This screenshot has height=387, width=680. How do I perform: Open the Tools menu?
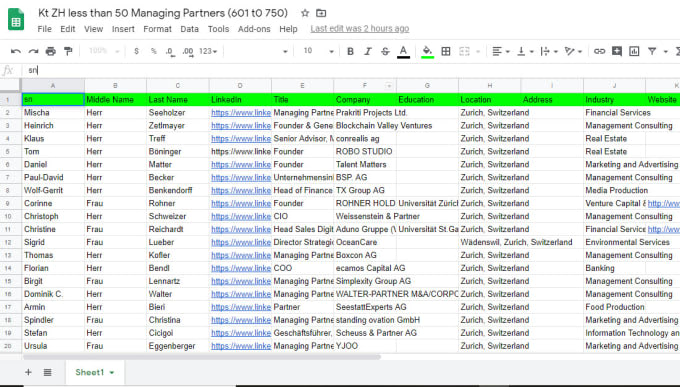[x=218, y=29]
